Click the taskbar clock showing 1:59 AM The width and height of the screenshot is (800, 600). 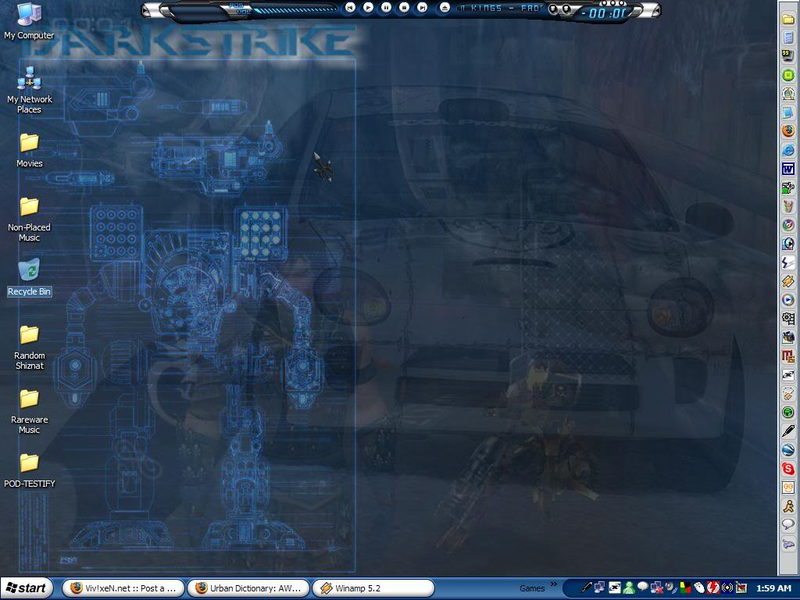pyautogui.click(x=773, y=588)
